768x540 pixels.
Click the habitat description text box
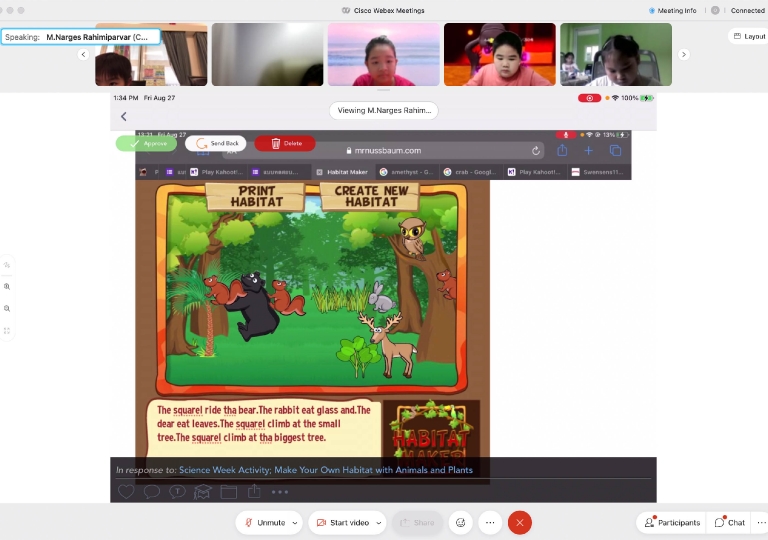coord(264,427)
